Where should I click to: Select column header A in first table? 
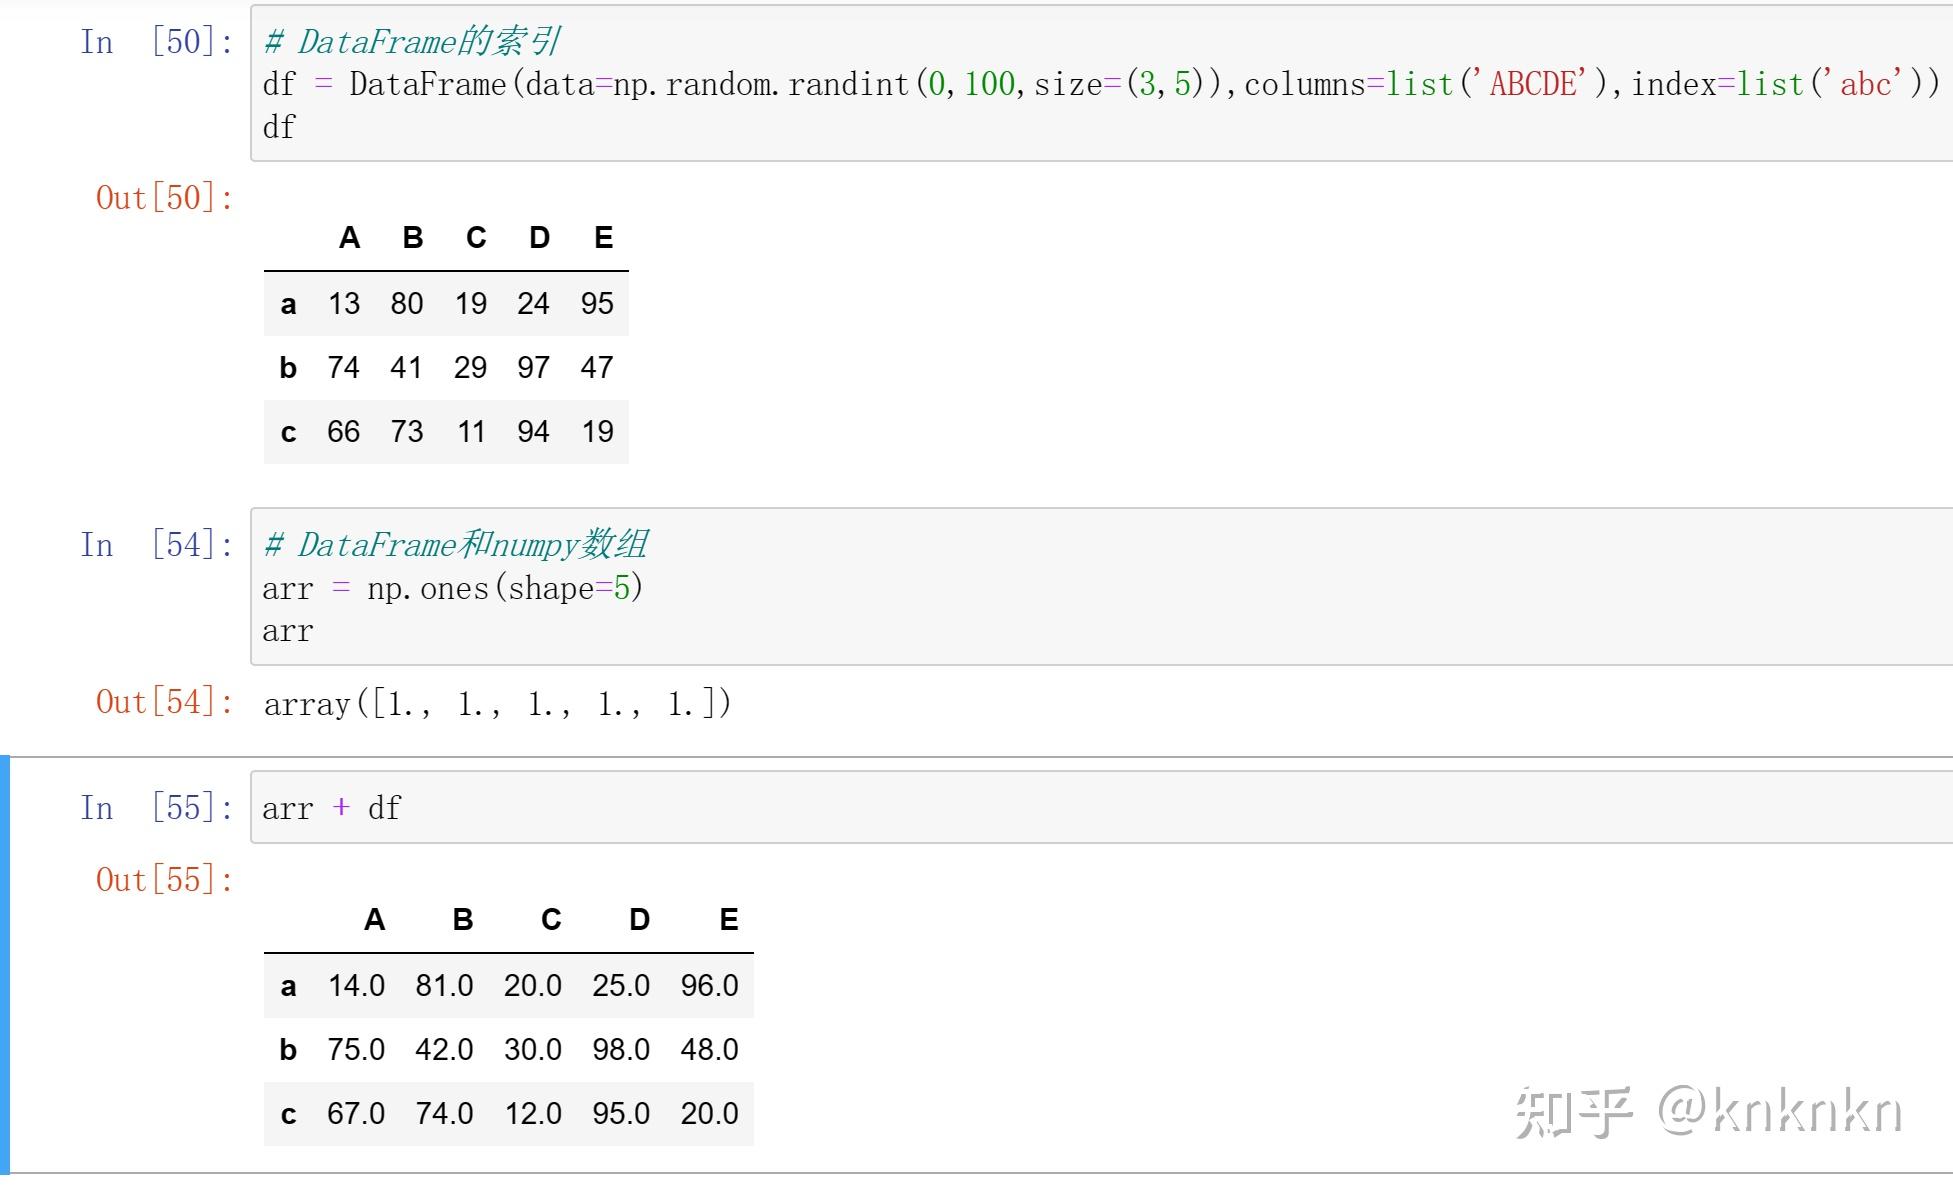[x=348, y=237]
